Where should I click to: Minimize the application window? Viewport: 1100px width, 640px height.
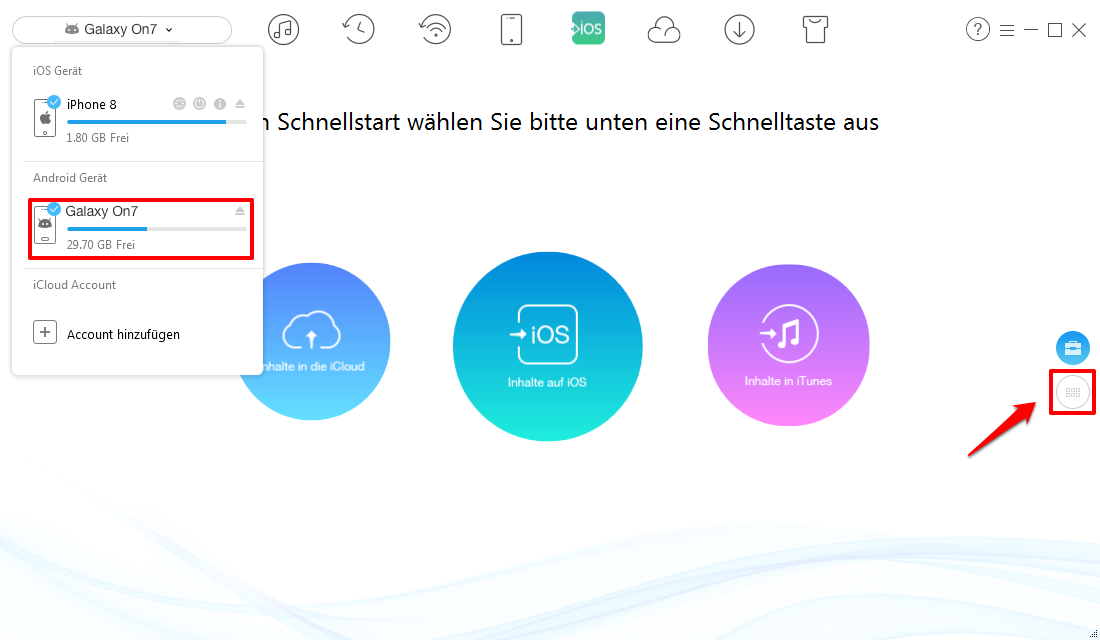point(1031,30)
